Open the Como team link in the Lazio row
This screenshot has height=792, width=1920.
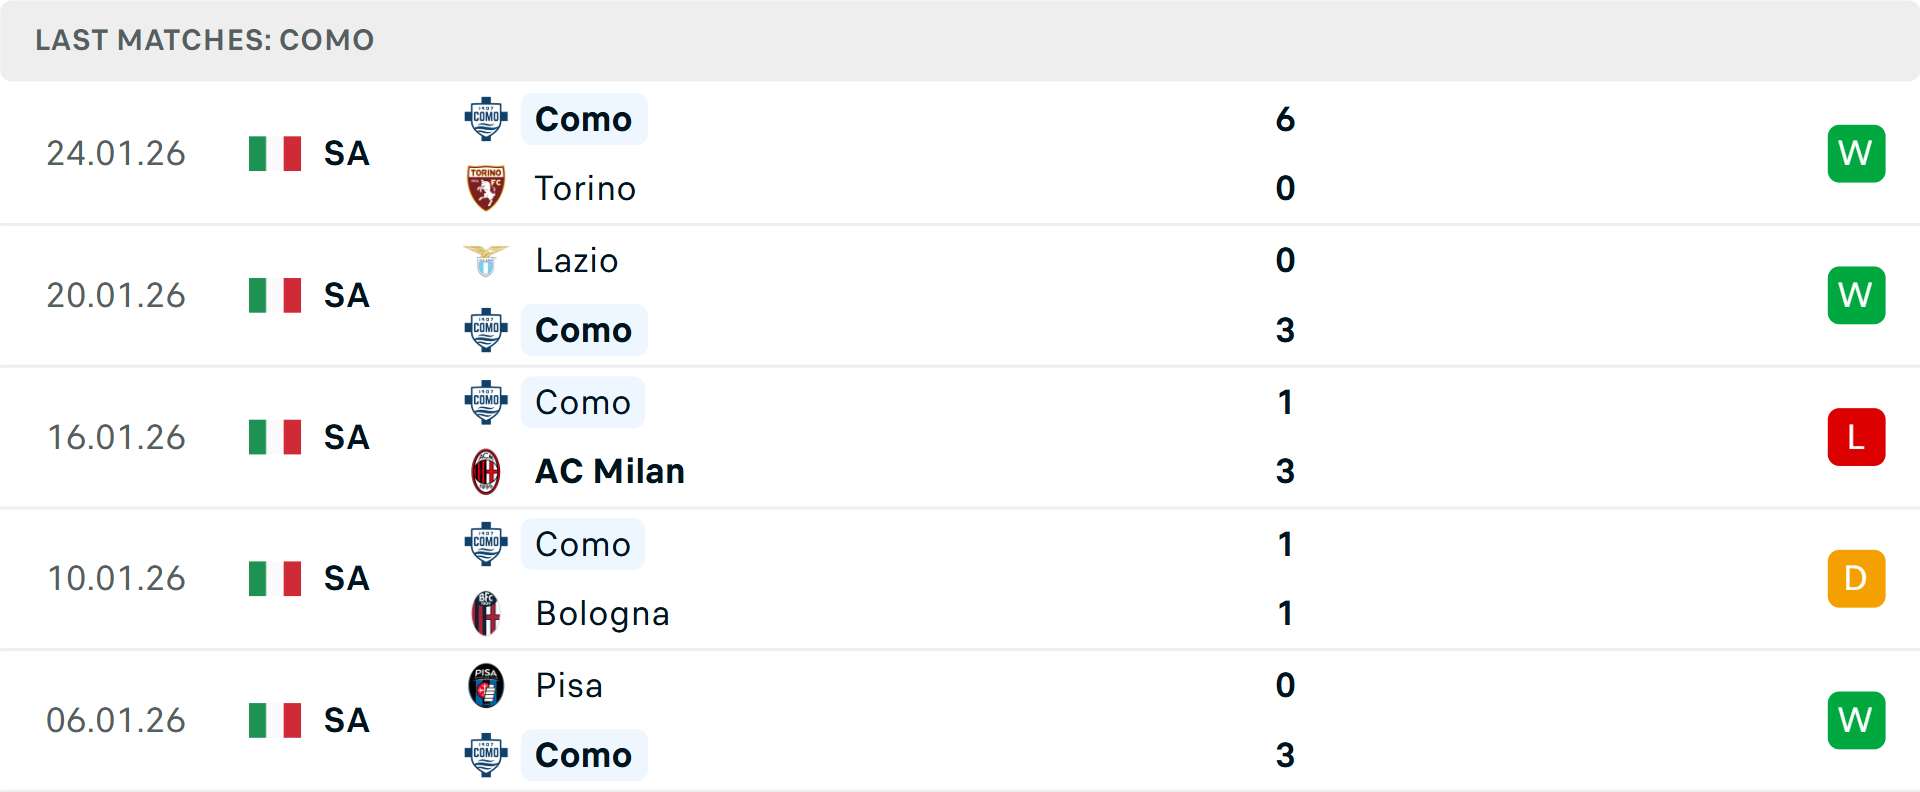click(x=584, y=330)
